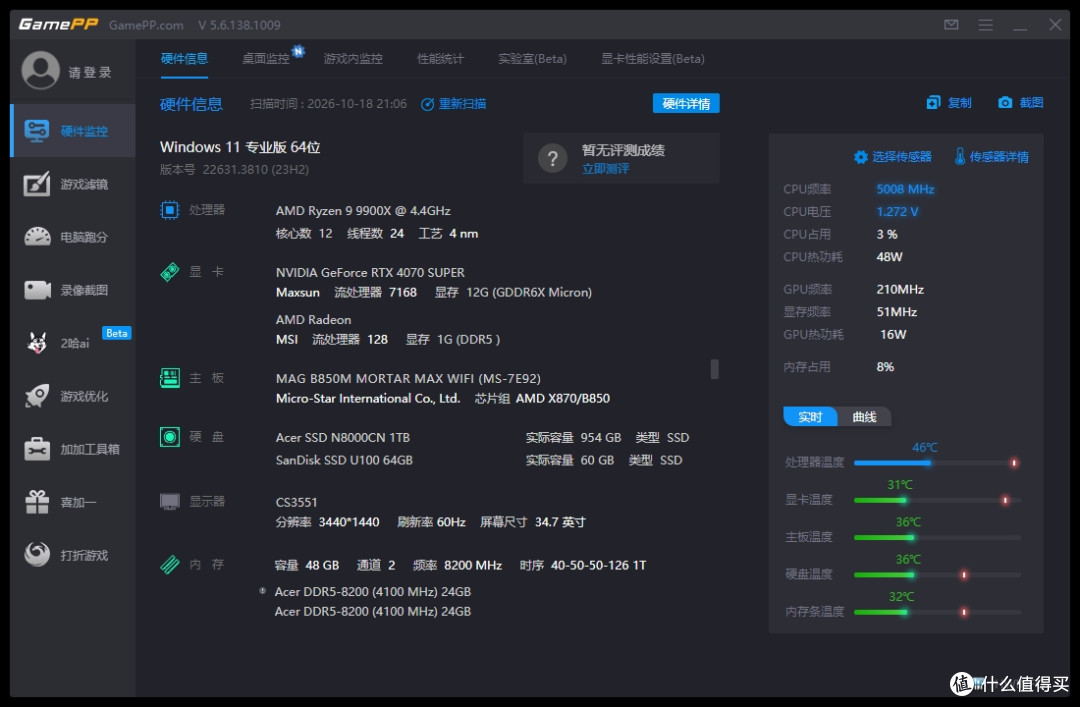Viewport: 1080px width, 707px height.
Task: Switch to the 实验室(Beta) tab
Action: pyautogui.click(x=532, y=59)
